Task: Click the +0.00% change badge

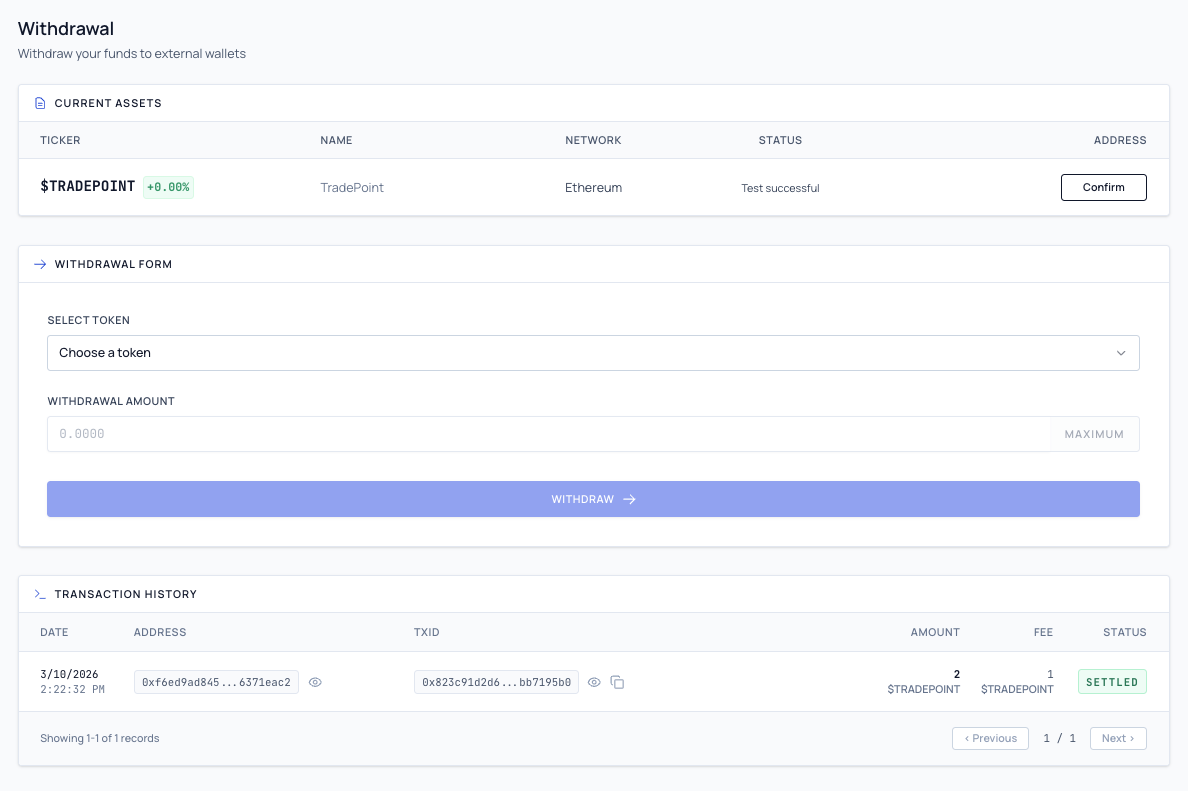Action: coord(168,187)
